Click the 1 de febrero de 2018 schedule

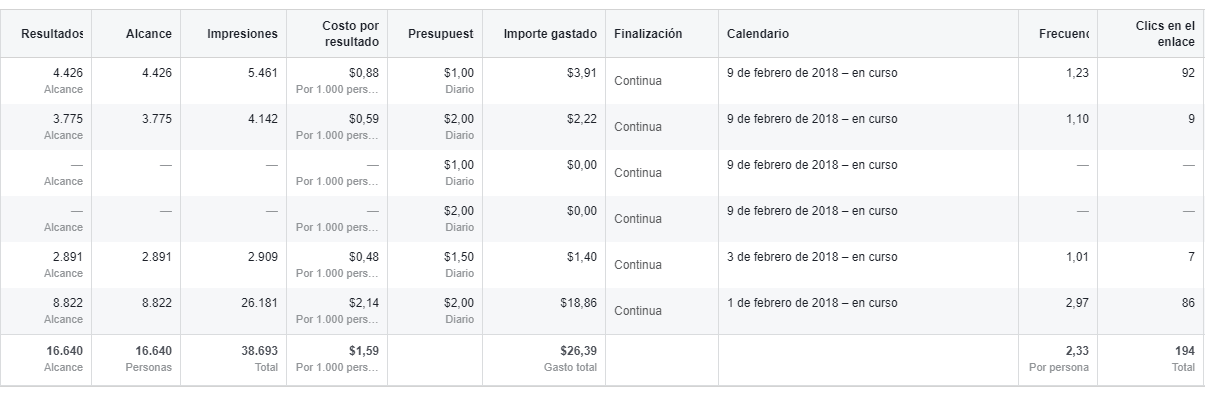(x=812, y=303)
